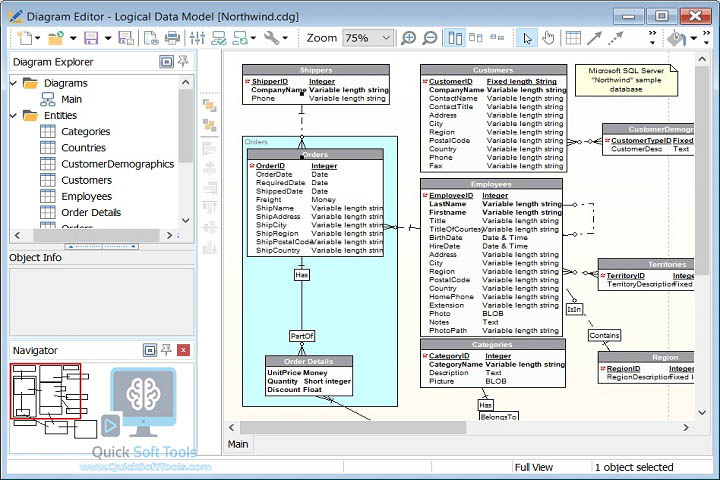The width and height of the screenshot is (720, 480).
Task: Maximize the Navigator panel
Action: point(150,350)
